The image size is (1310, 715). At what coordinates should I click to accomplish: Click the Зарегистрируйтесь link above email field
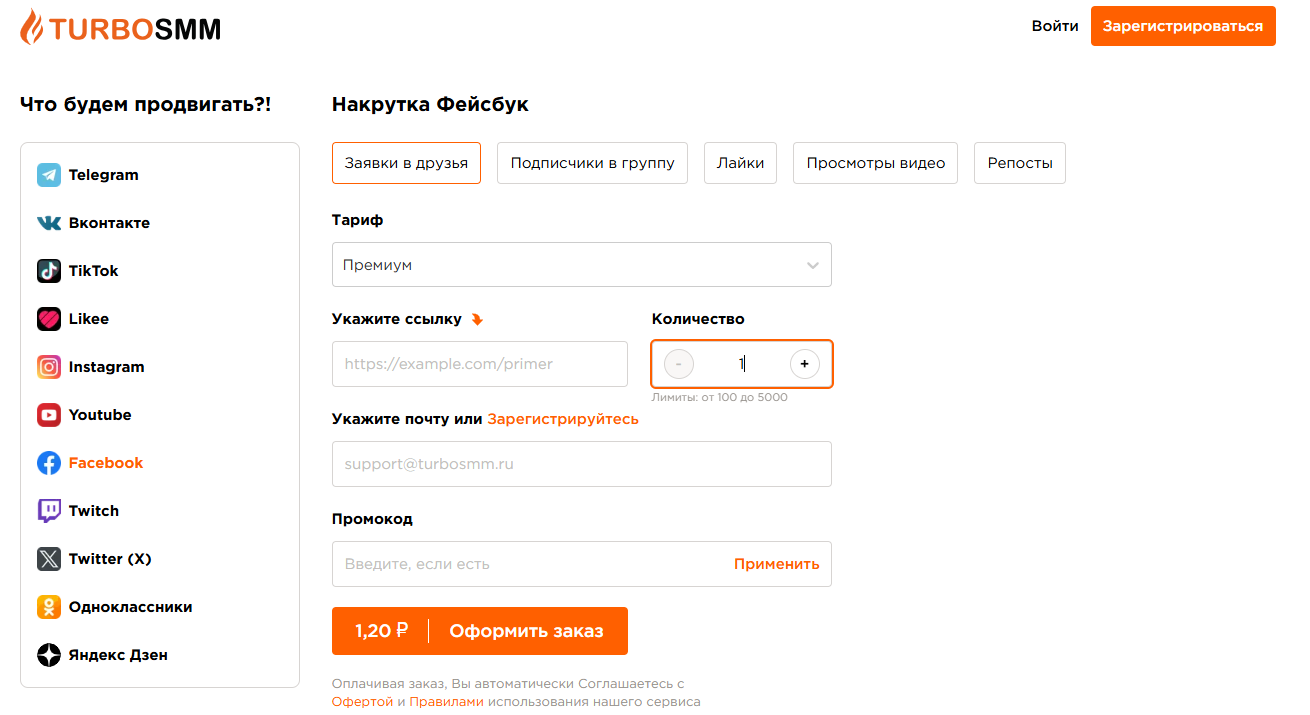[x=563, y=419]
